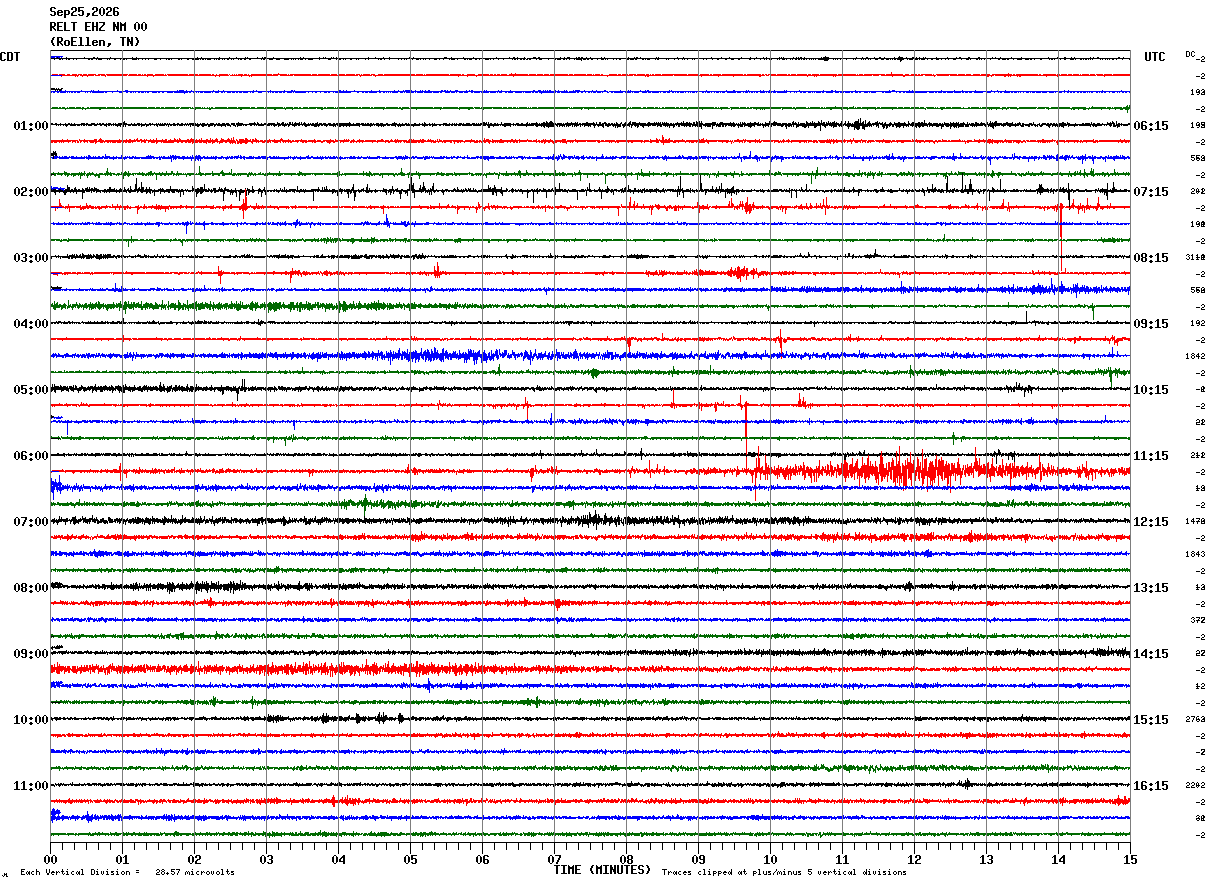Click minute 07 on the bottom axis

click(554, 859)
